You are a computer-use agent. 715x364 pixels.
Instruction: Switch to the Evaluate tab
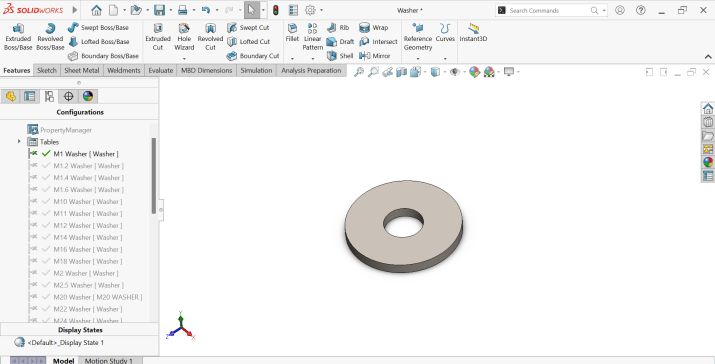coord(161,70)
